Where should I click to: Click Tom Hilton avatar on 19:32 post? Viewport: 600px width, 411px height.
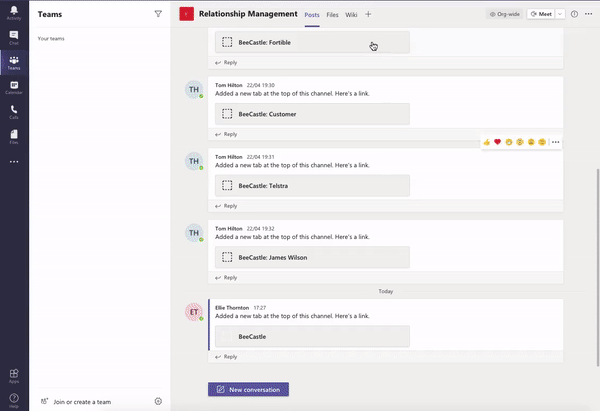(194, 233)
